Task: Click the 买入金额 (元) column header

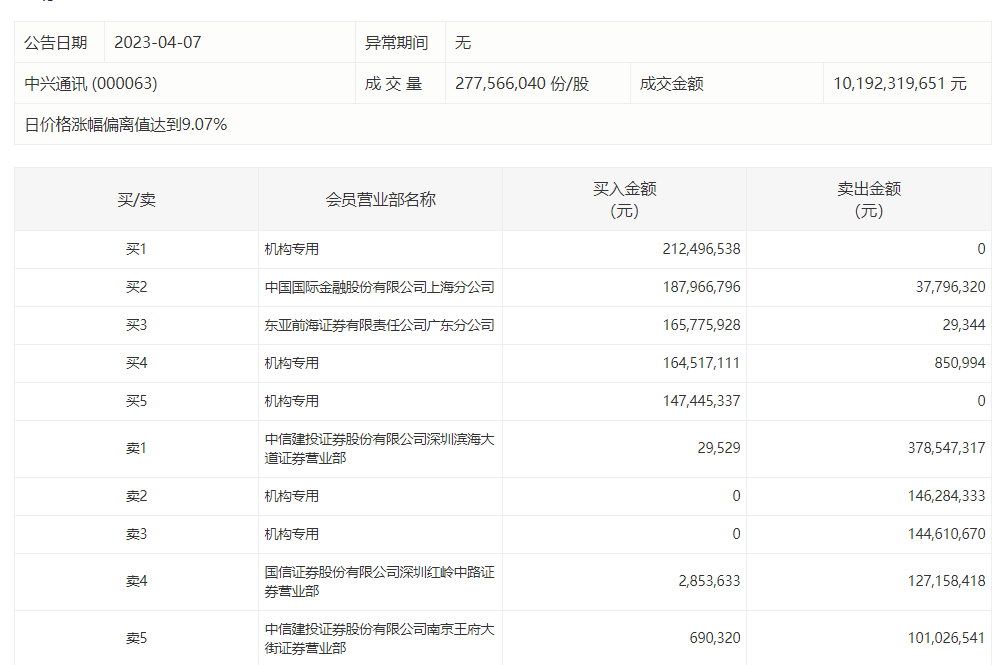Action: tap(624, 200)
